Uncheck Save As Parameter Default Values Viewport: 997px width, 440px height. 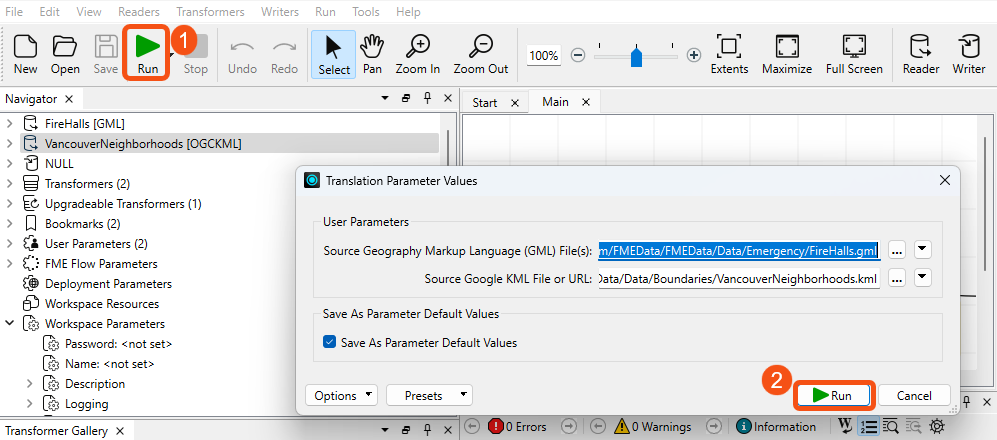(330, 342)
